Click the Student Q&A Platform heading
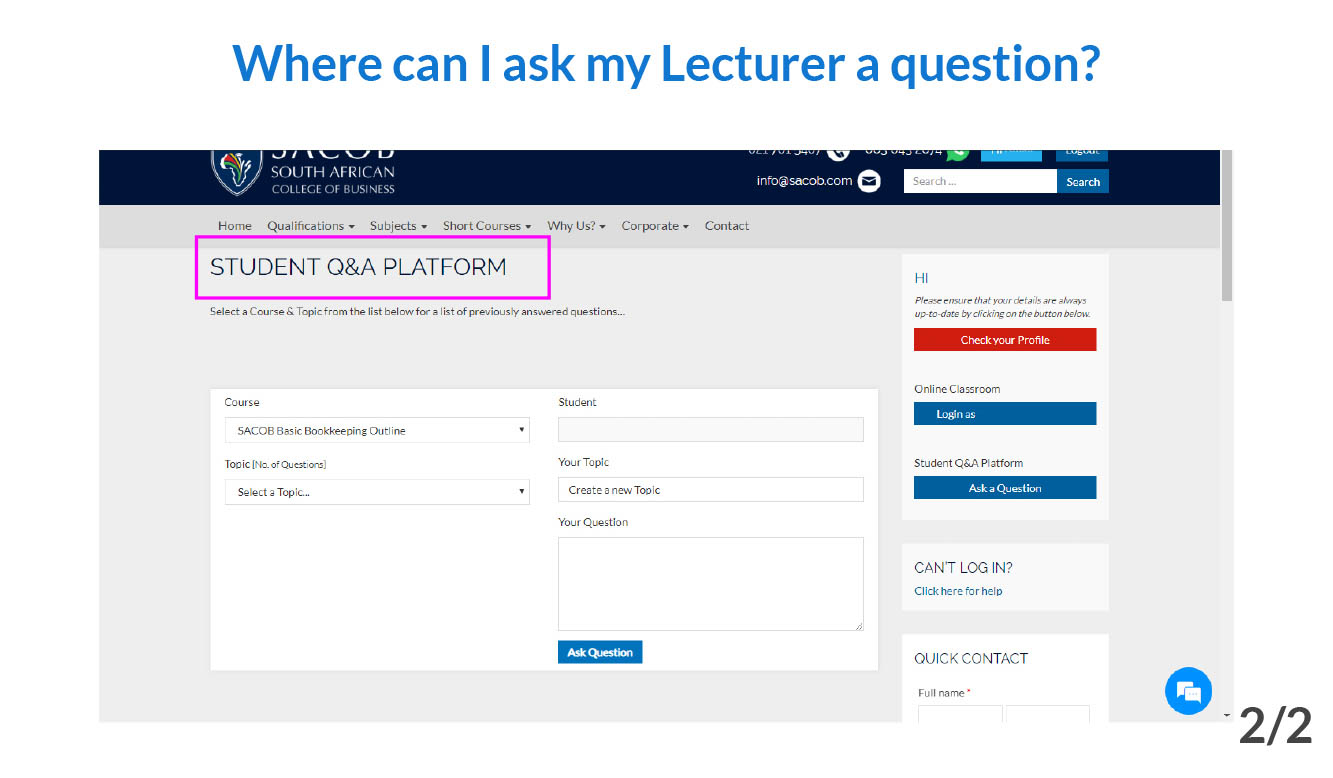The image size is (1333, 778). pyautogui.click(x=358, y=267)
